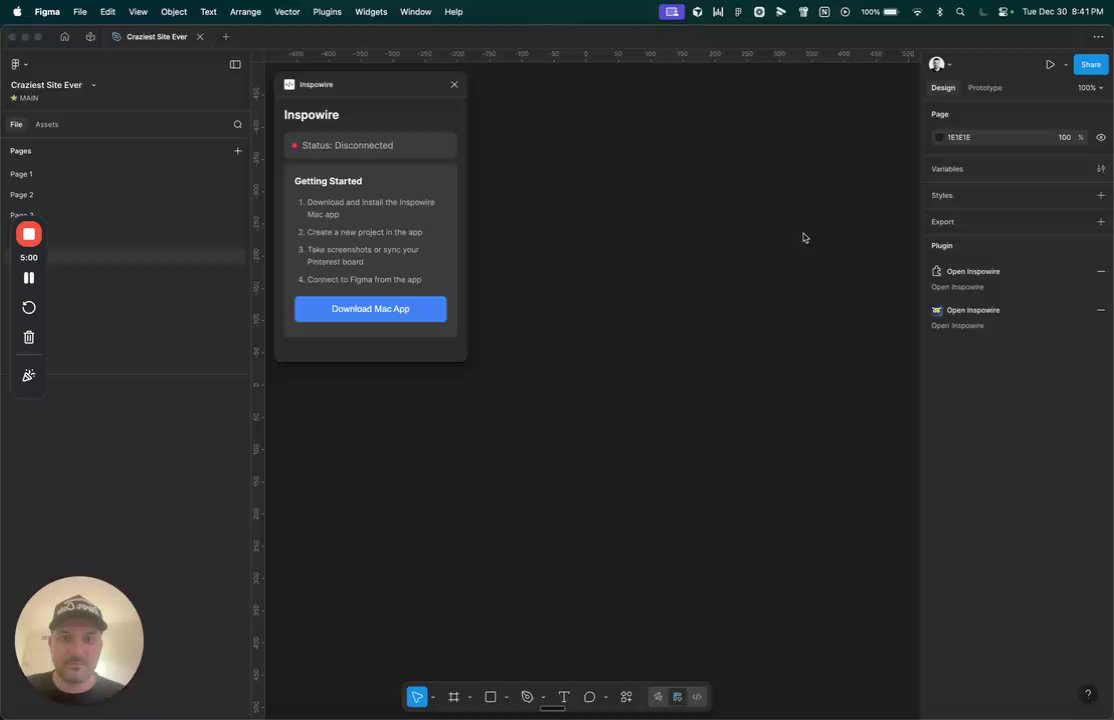Toggle the left sidebar panel layout
The height and width of the screenshot is (720, 1114).
point(235,65)
